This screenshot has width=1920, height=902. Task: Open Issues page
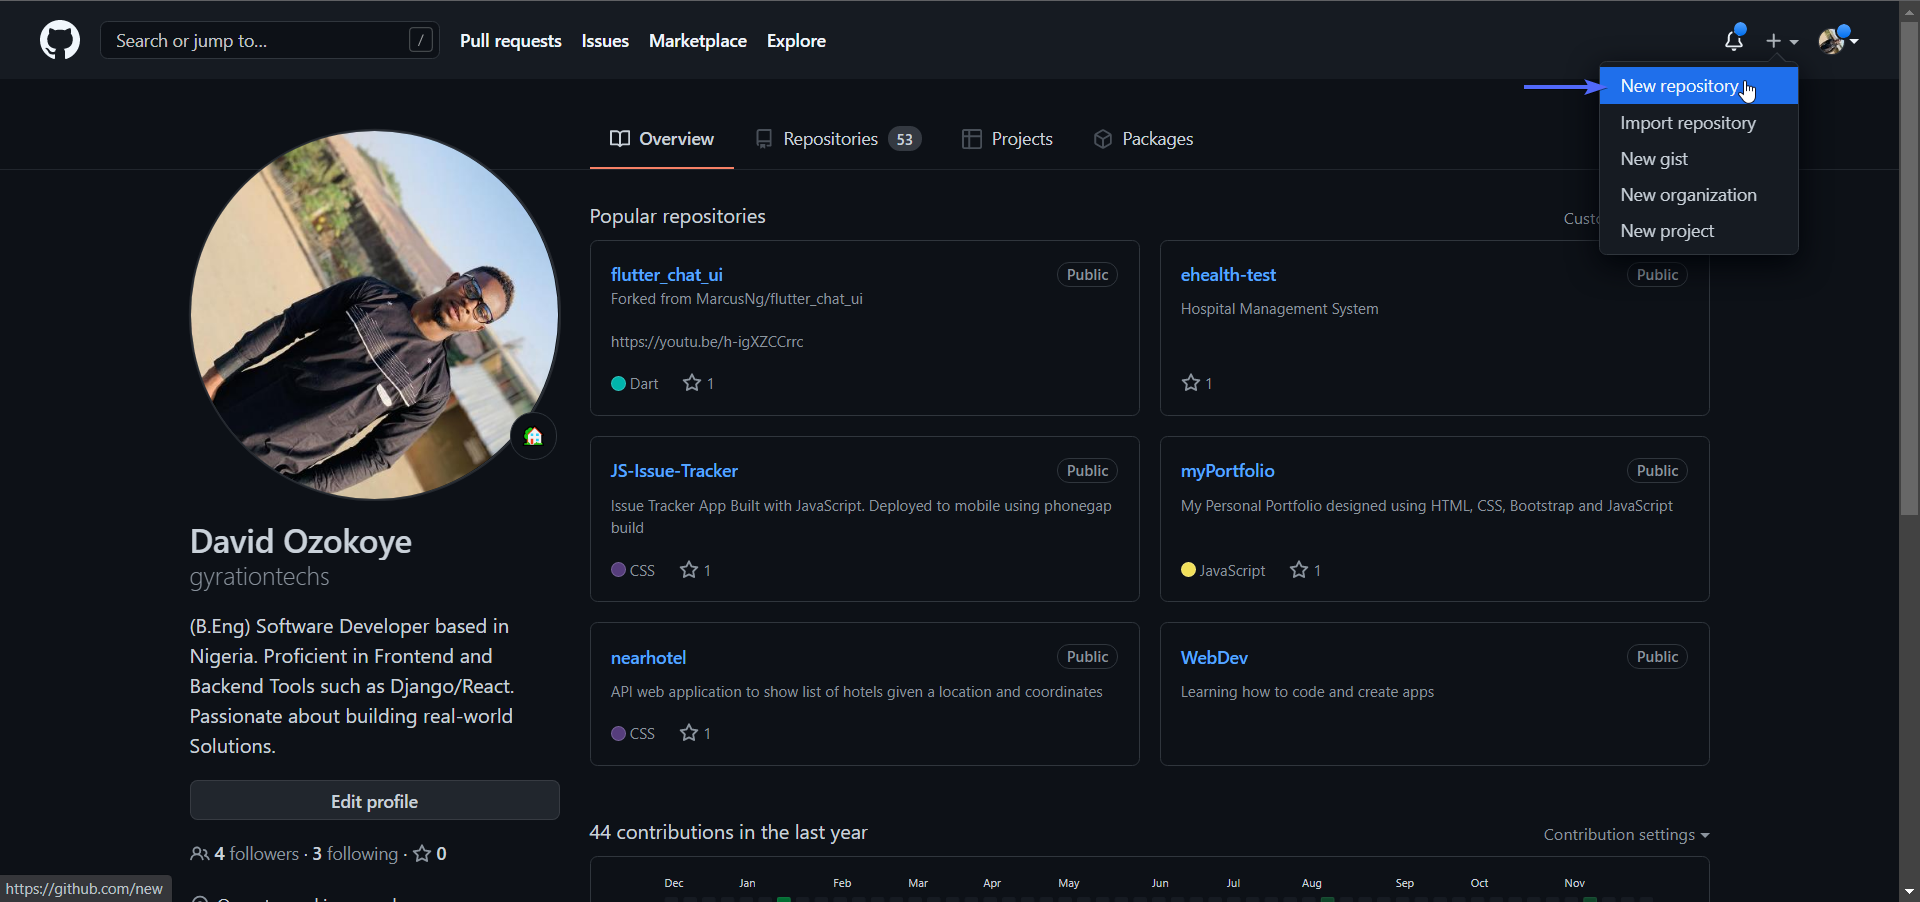coord(605,41)
